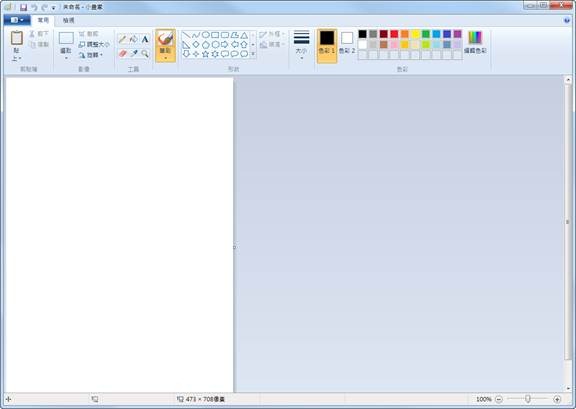Pick the yellow color swatch

[415, 34]
